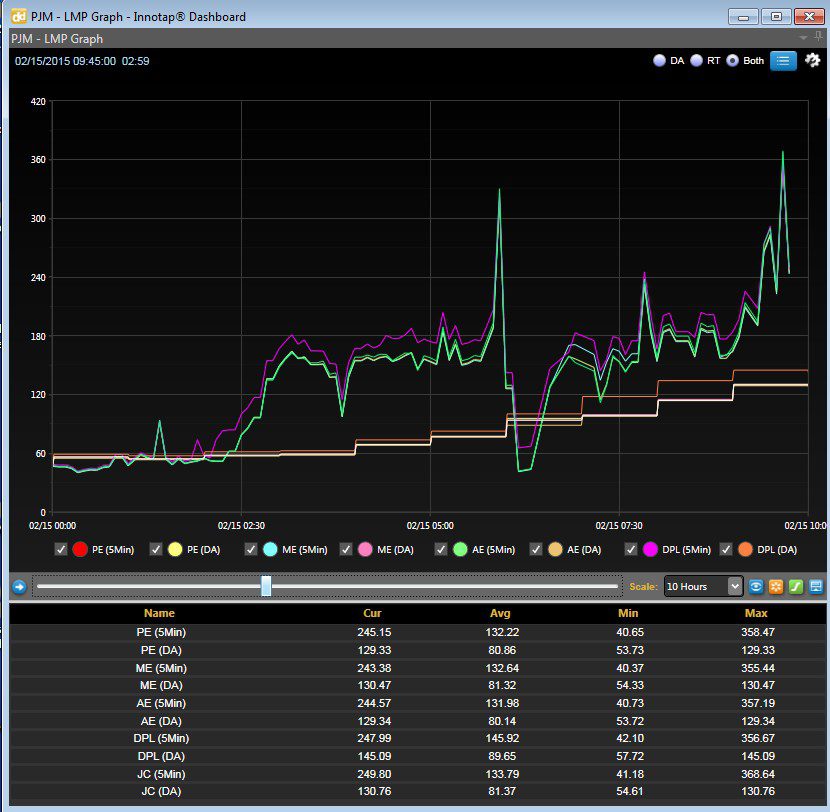Select the RT radio button
This screenshot has width=830, height=812.
696,60
